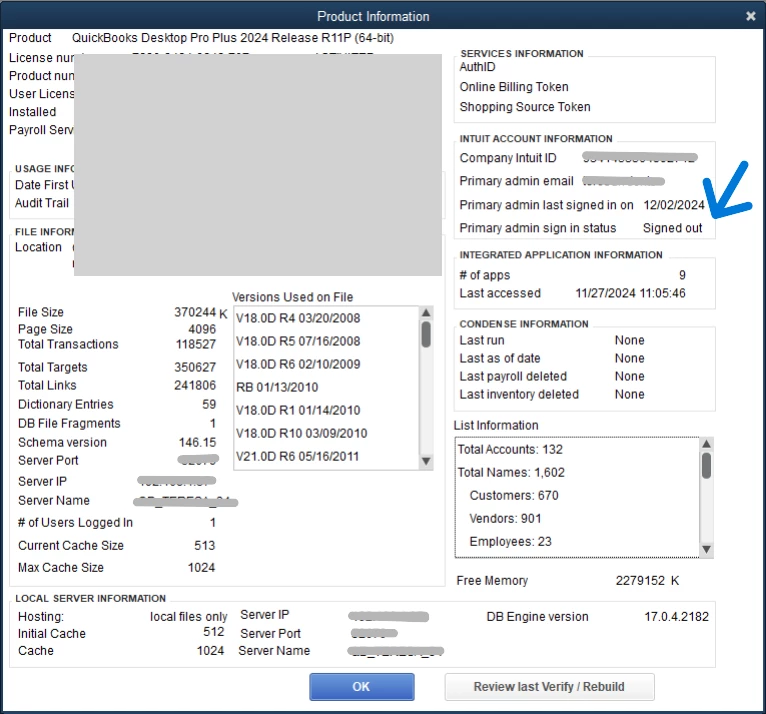Click Last inventory deleted None value
This screenshot has height=714, width=766.
[x=629, y=394]
